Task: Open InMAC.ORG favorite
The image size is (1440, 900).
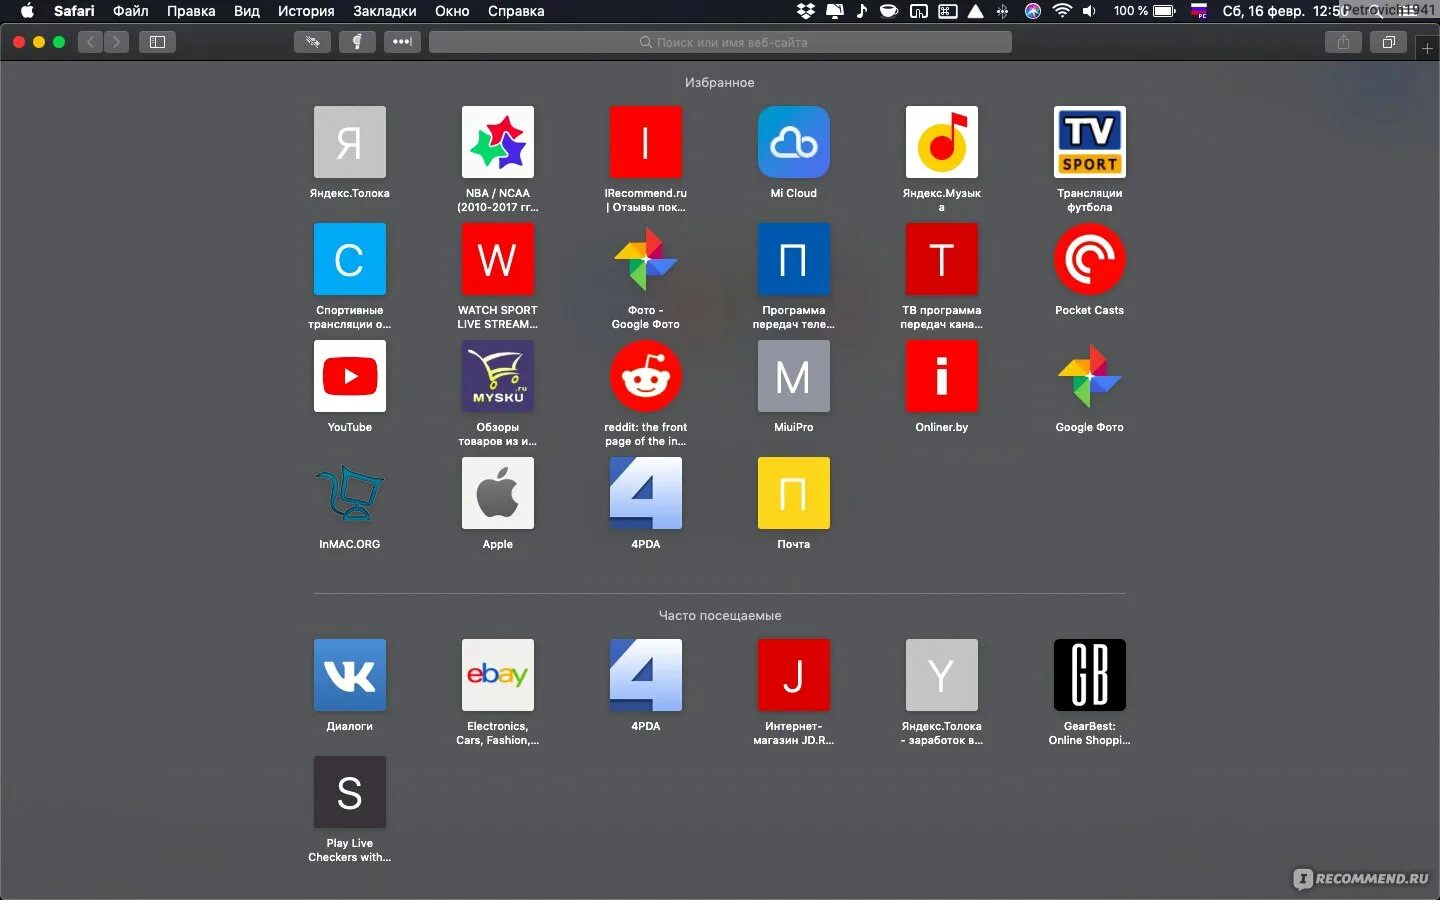Action: [x=349, y=493]
